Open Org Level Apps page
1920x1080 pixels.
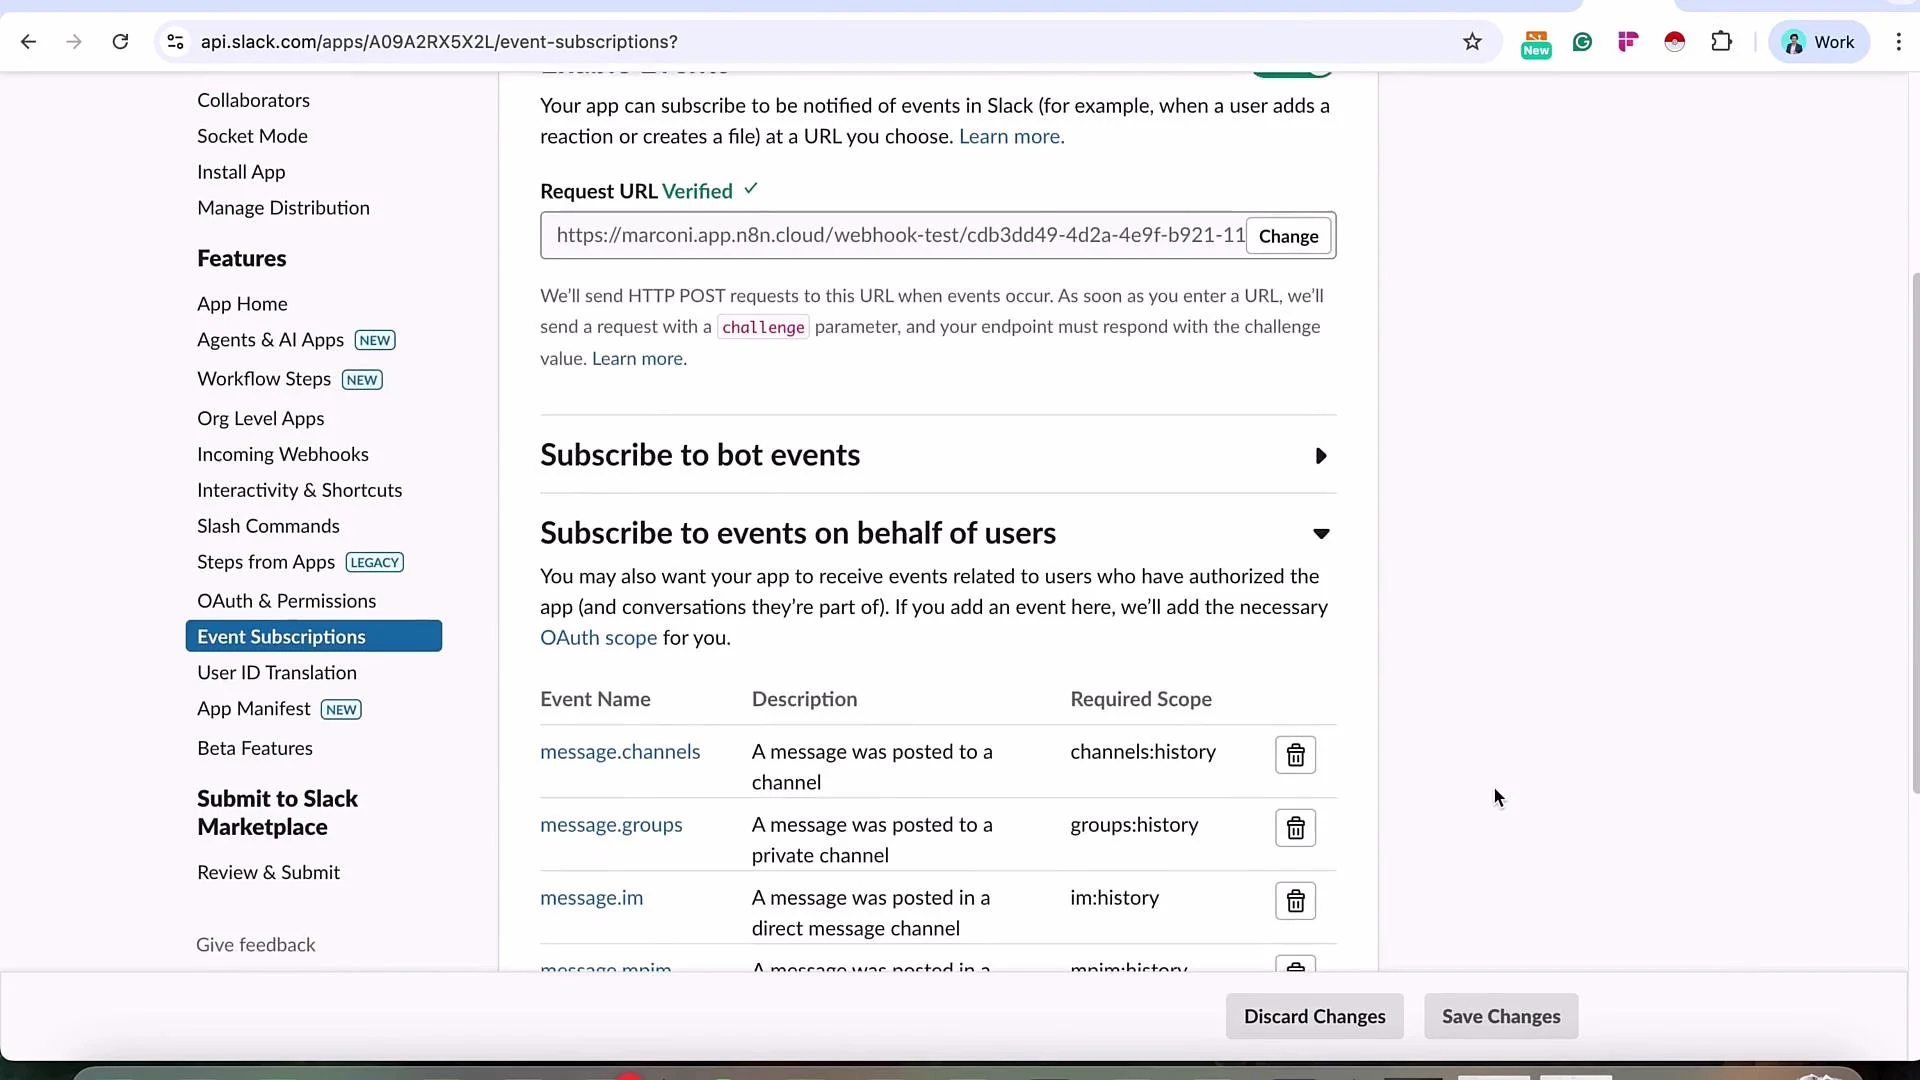point(260,419)
